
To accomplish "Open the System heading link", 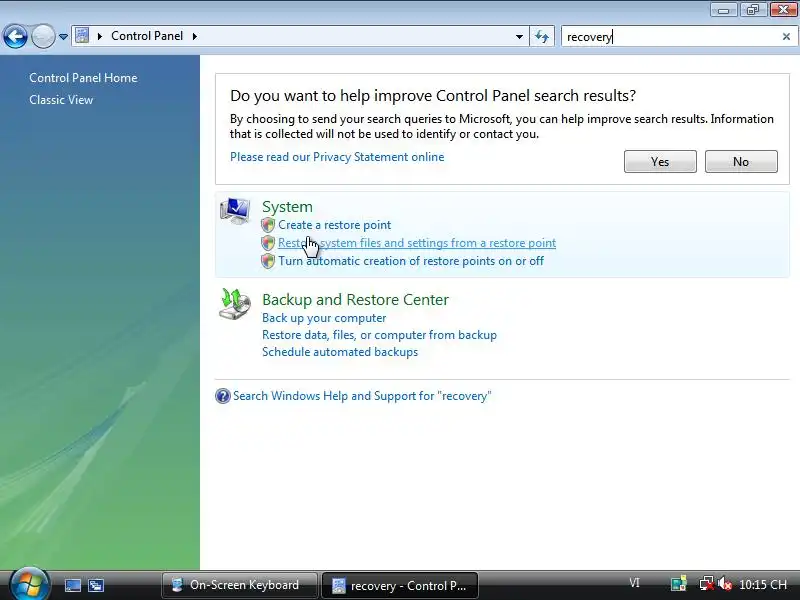I will (x=287, y=207).
